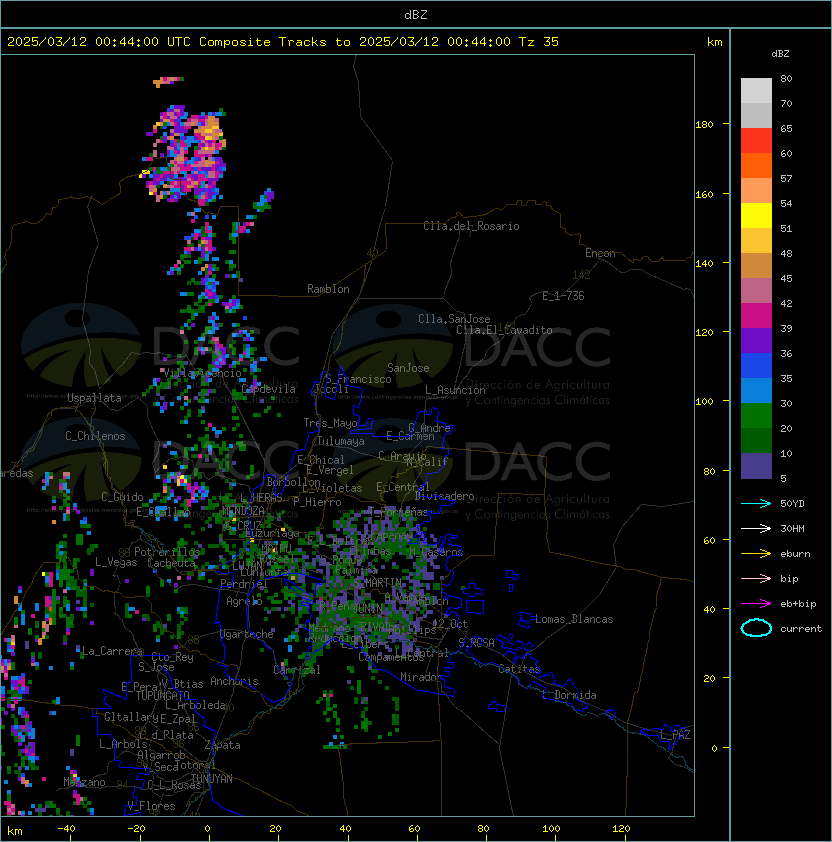Screen dimensions: 832x842
Task: Select the magenta swatch between 42 and 39 dBZ
Action: [756, 316]
